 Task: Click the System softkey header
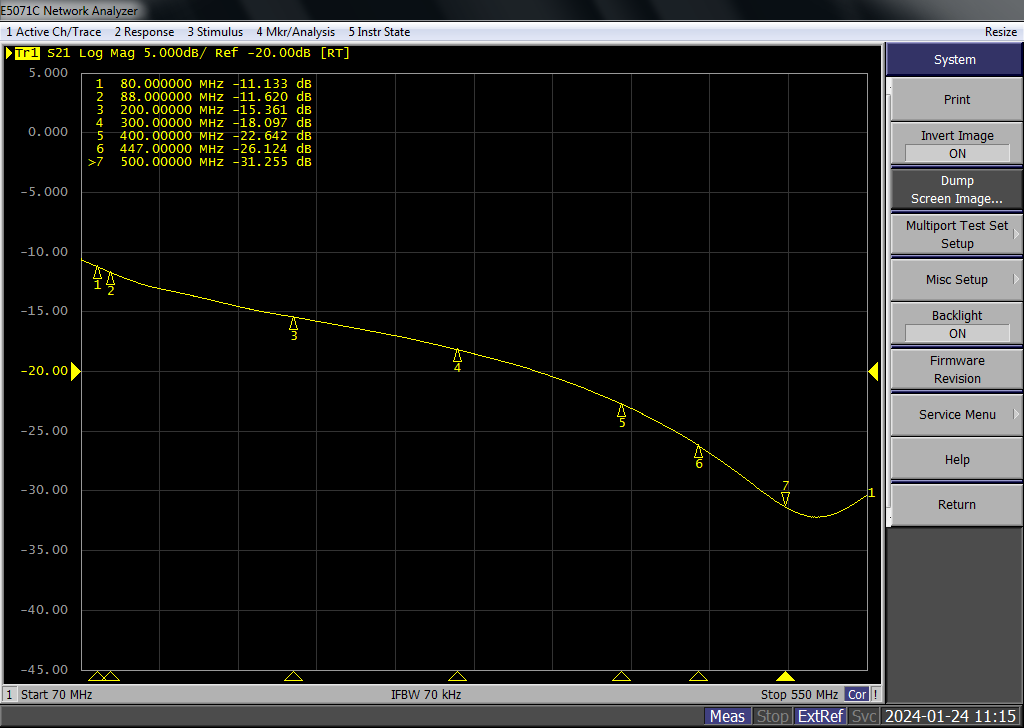click(x=954, y=59)
